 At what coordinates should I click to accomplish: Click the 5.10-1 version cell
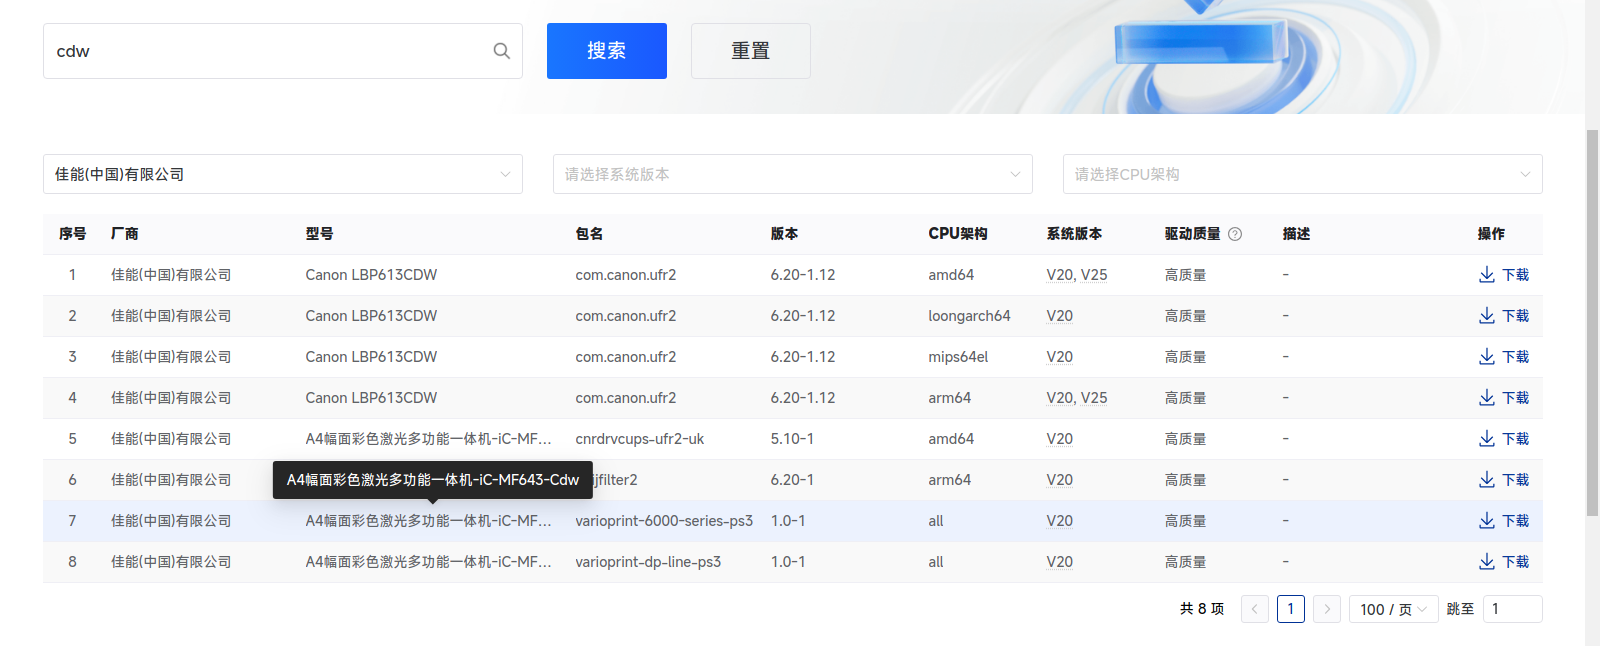(x=793, y=439)
